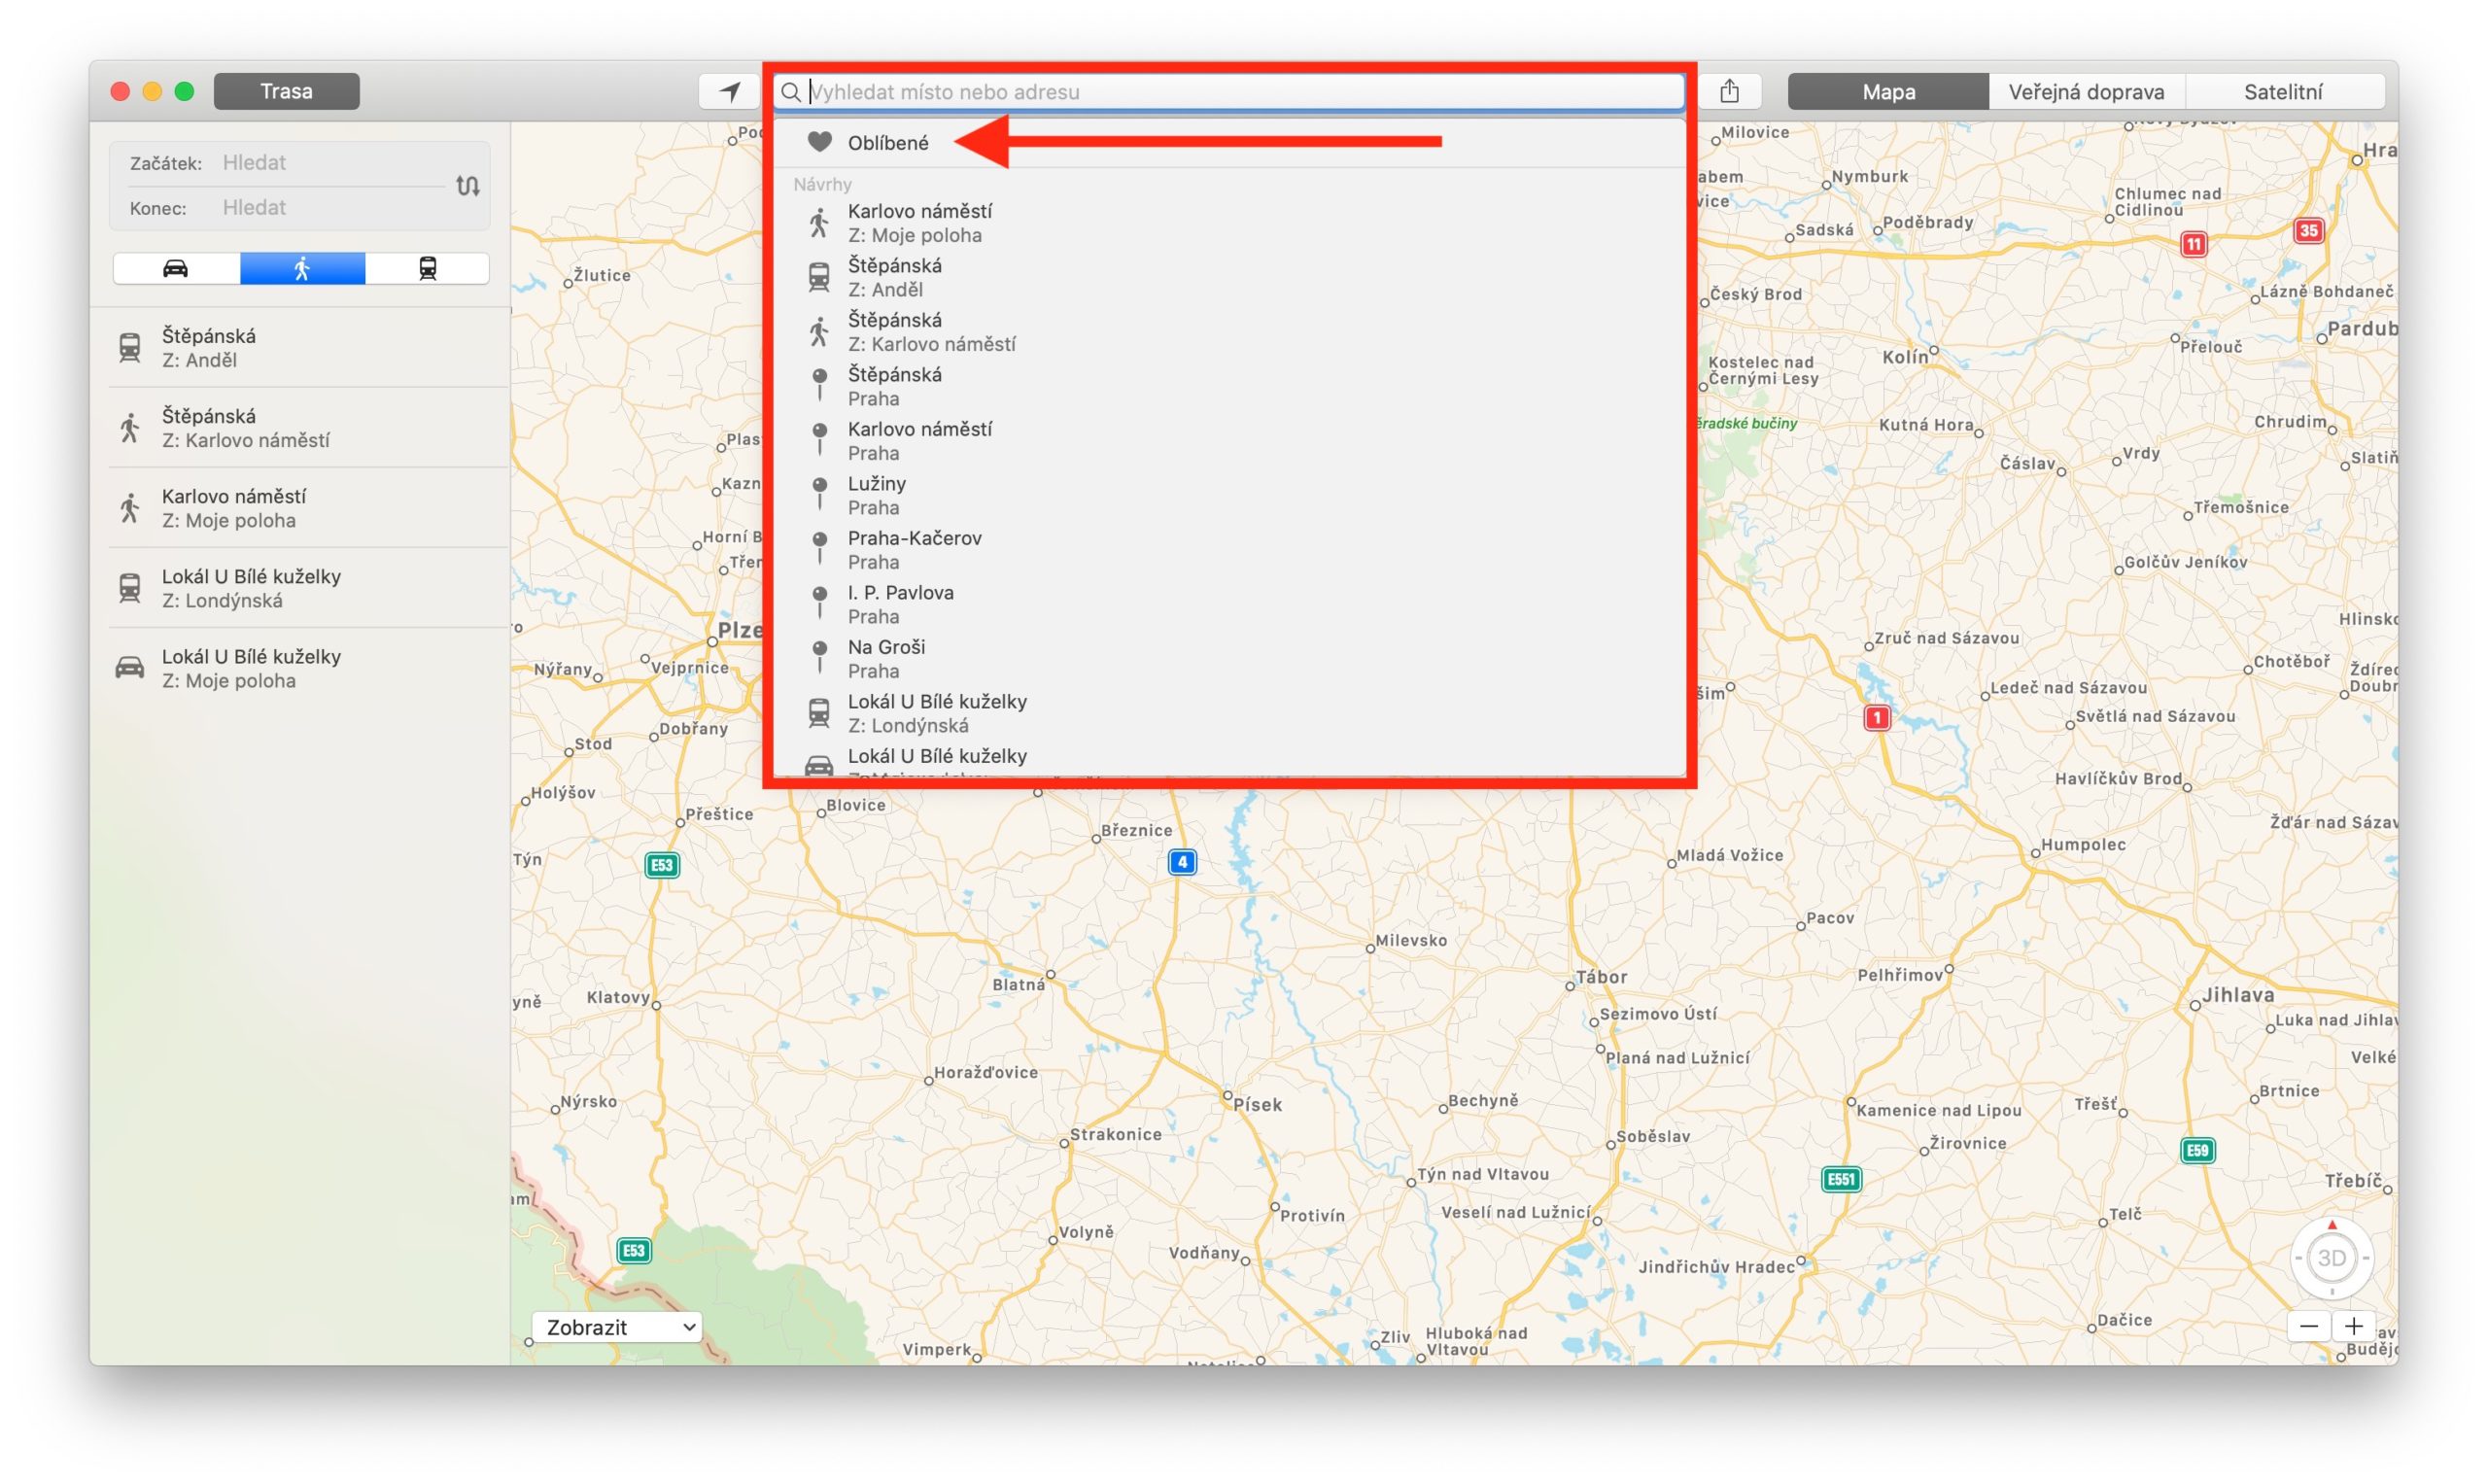Choose suggestion Karlovo náměstí Praha

tap(1231, 441)
